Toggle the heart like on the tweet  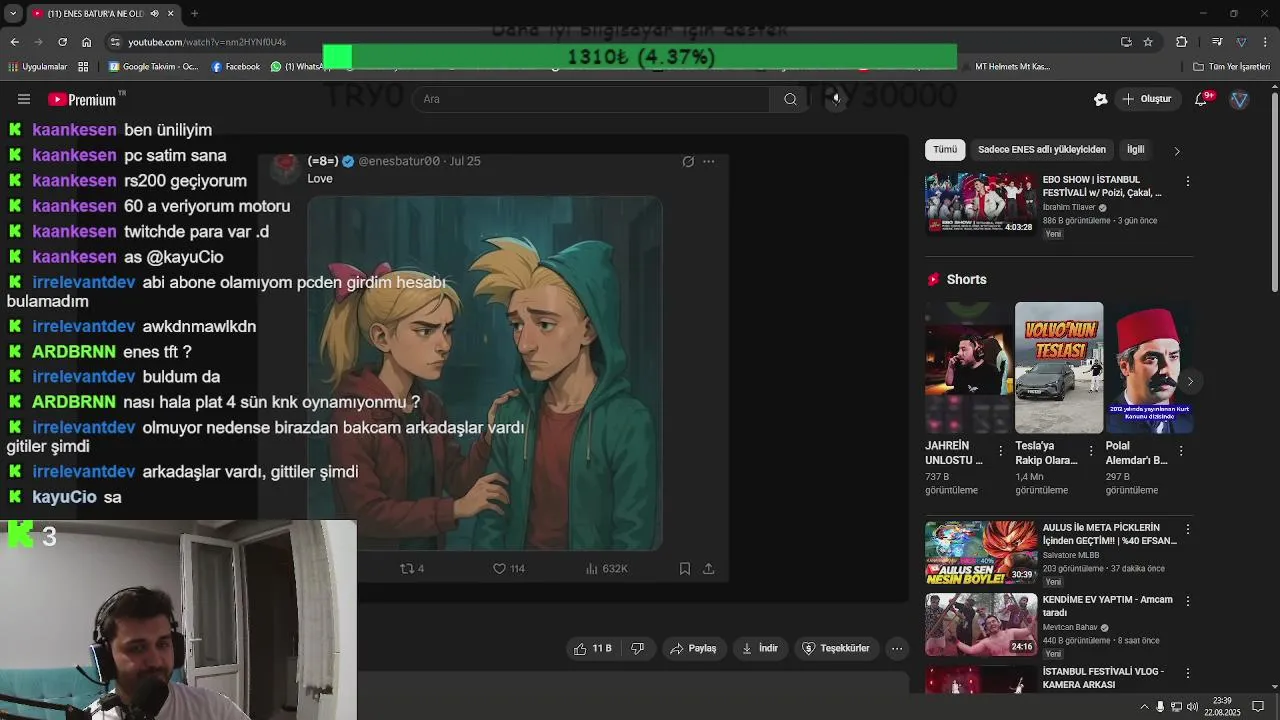pos(499,568)
